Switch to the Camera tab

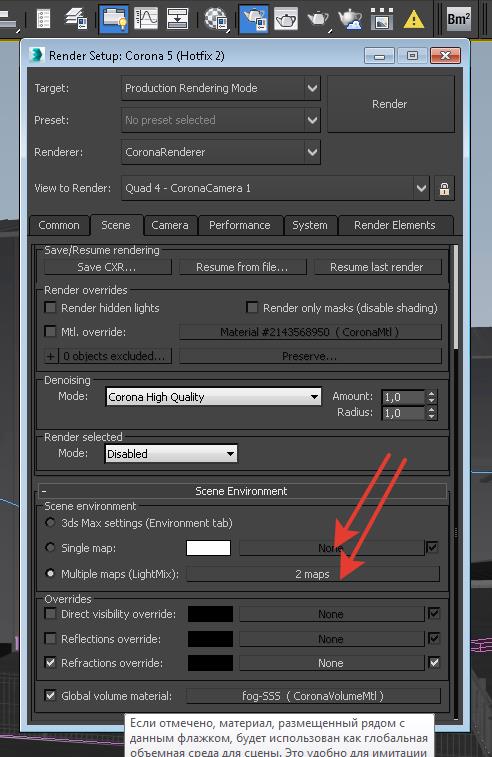coord(170,225)
